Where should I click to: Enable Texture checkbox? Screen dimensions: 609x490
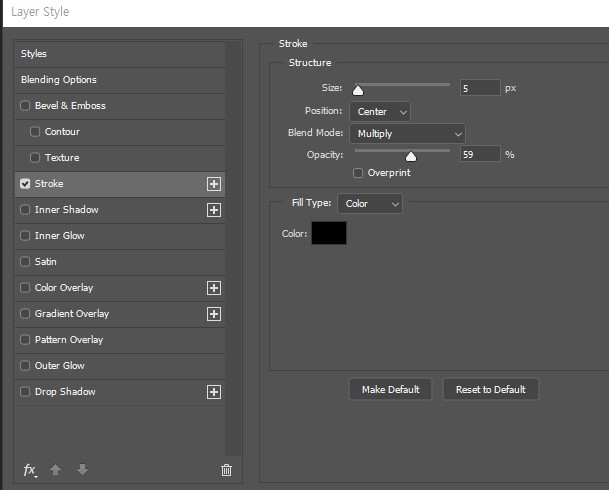point(35,158)
